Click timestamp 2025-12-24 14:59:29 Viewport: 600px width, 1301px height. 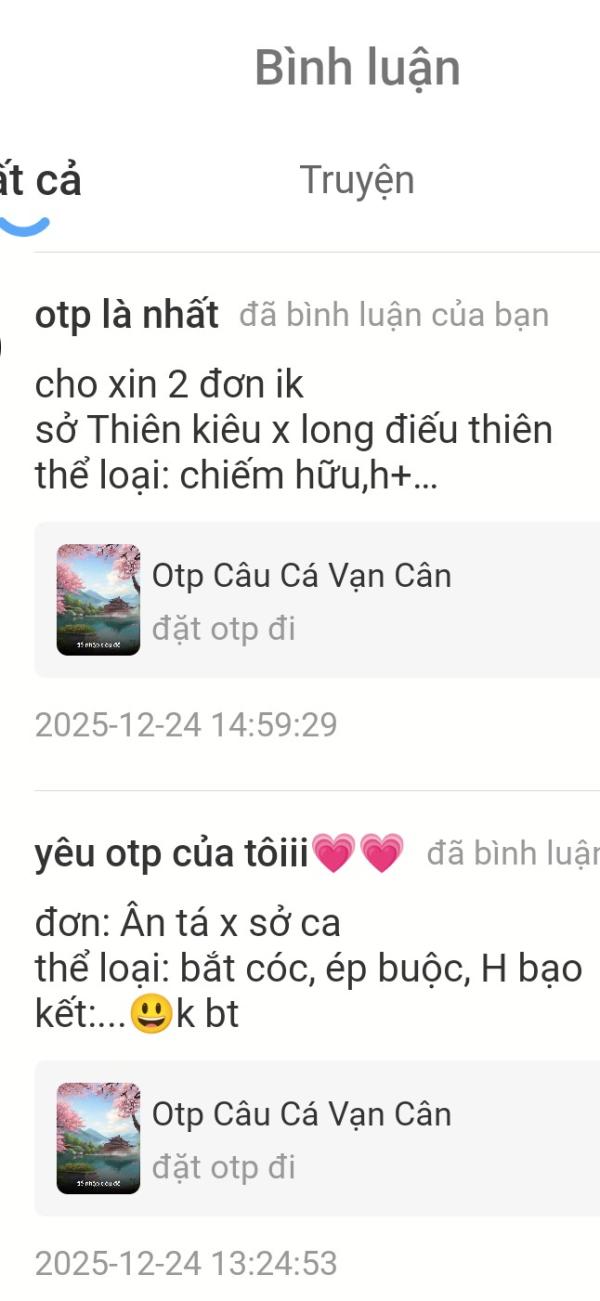186,725
